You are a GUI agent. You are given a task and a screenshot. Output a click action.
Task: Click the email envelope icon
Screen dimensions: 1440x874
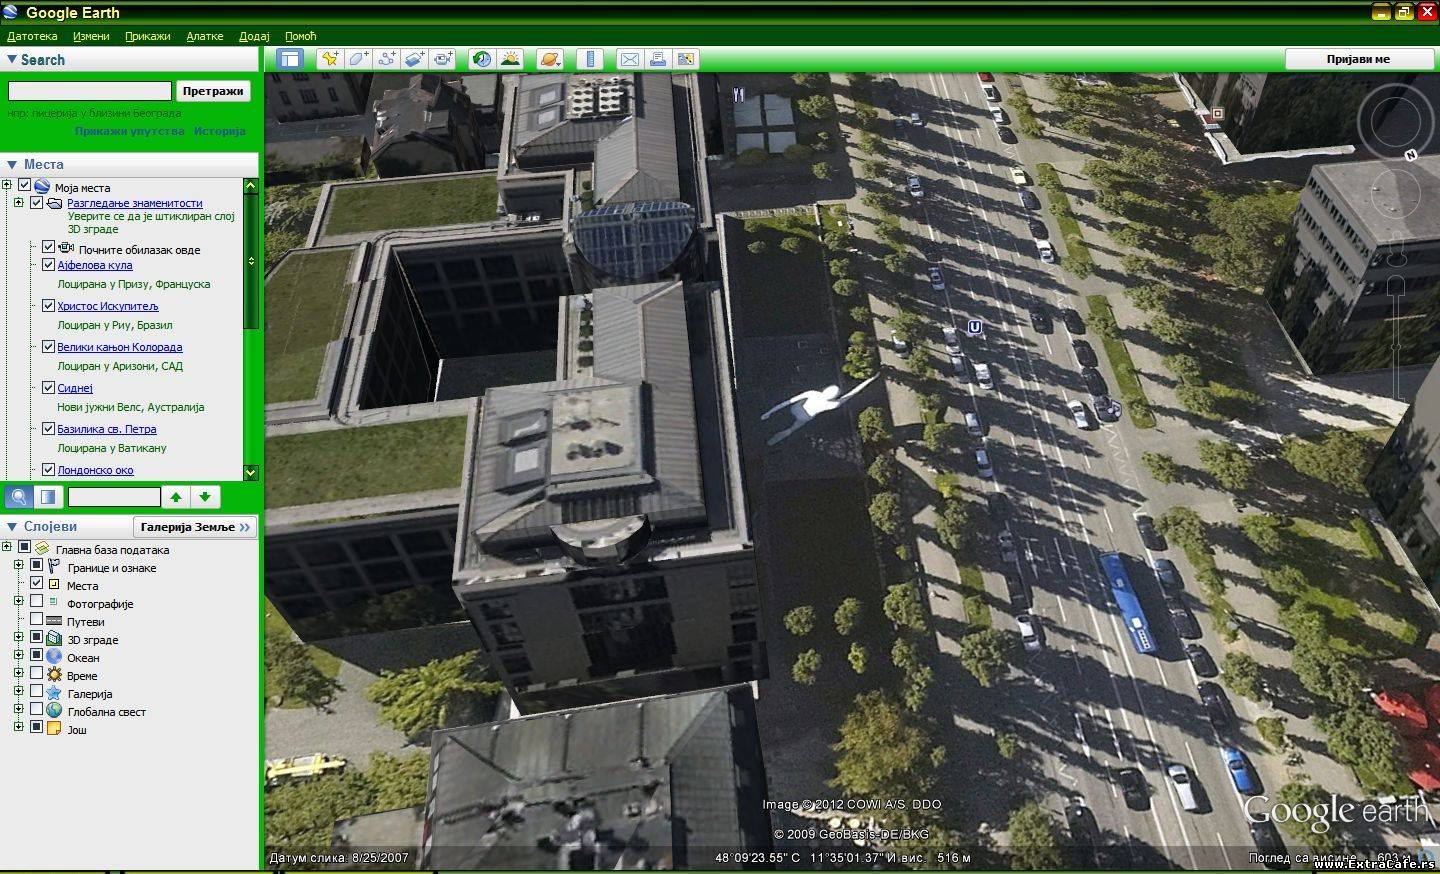click(x=629, y=59)
